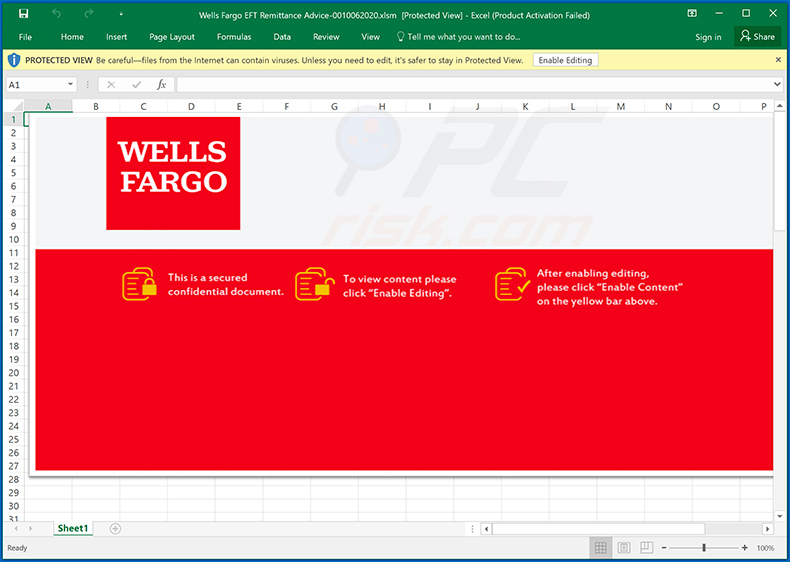Click the Insert Function fx icon
Screen dimensions: 790x562
(x=161, y=85)
